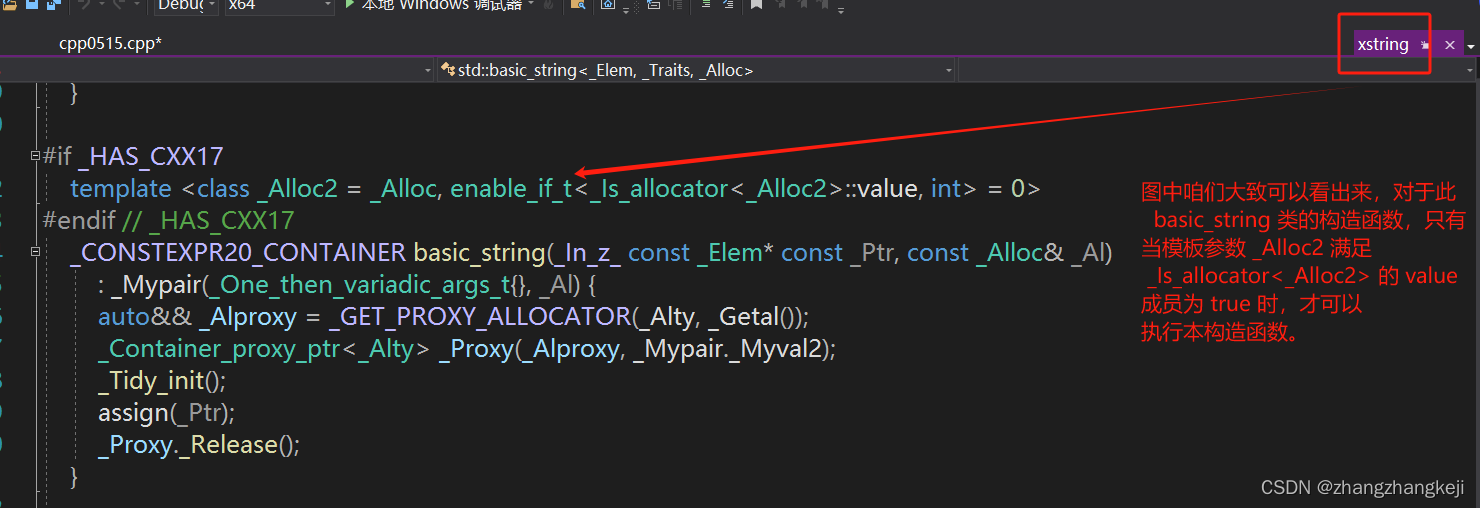Open the x64 platform dropdown
The height and width of the screenshot is (508, 1480).
click(x=279, y=5)
